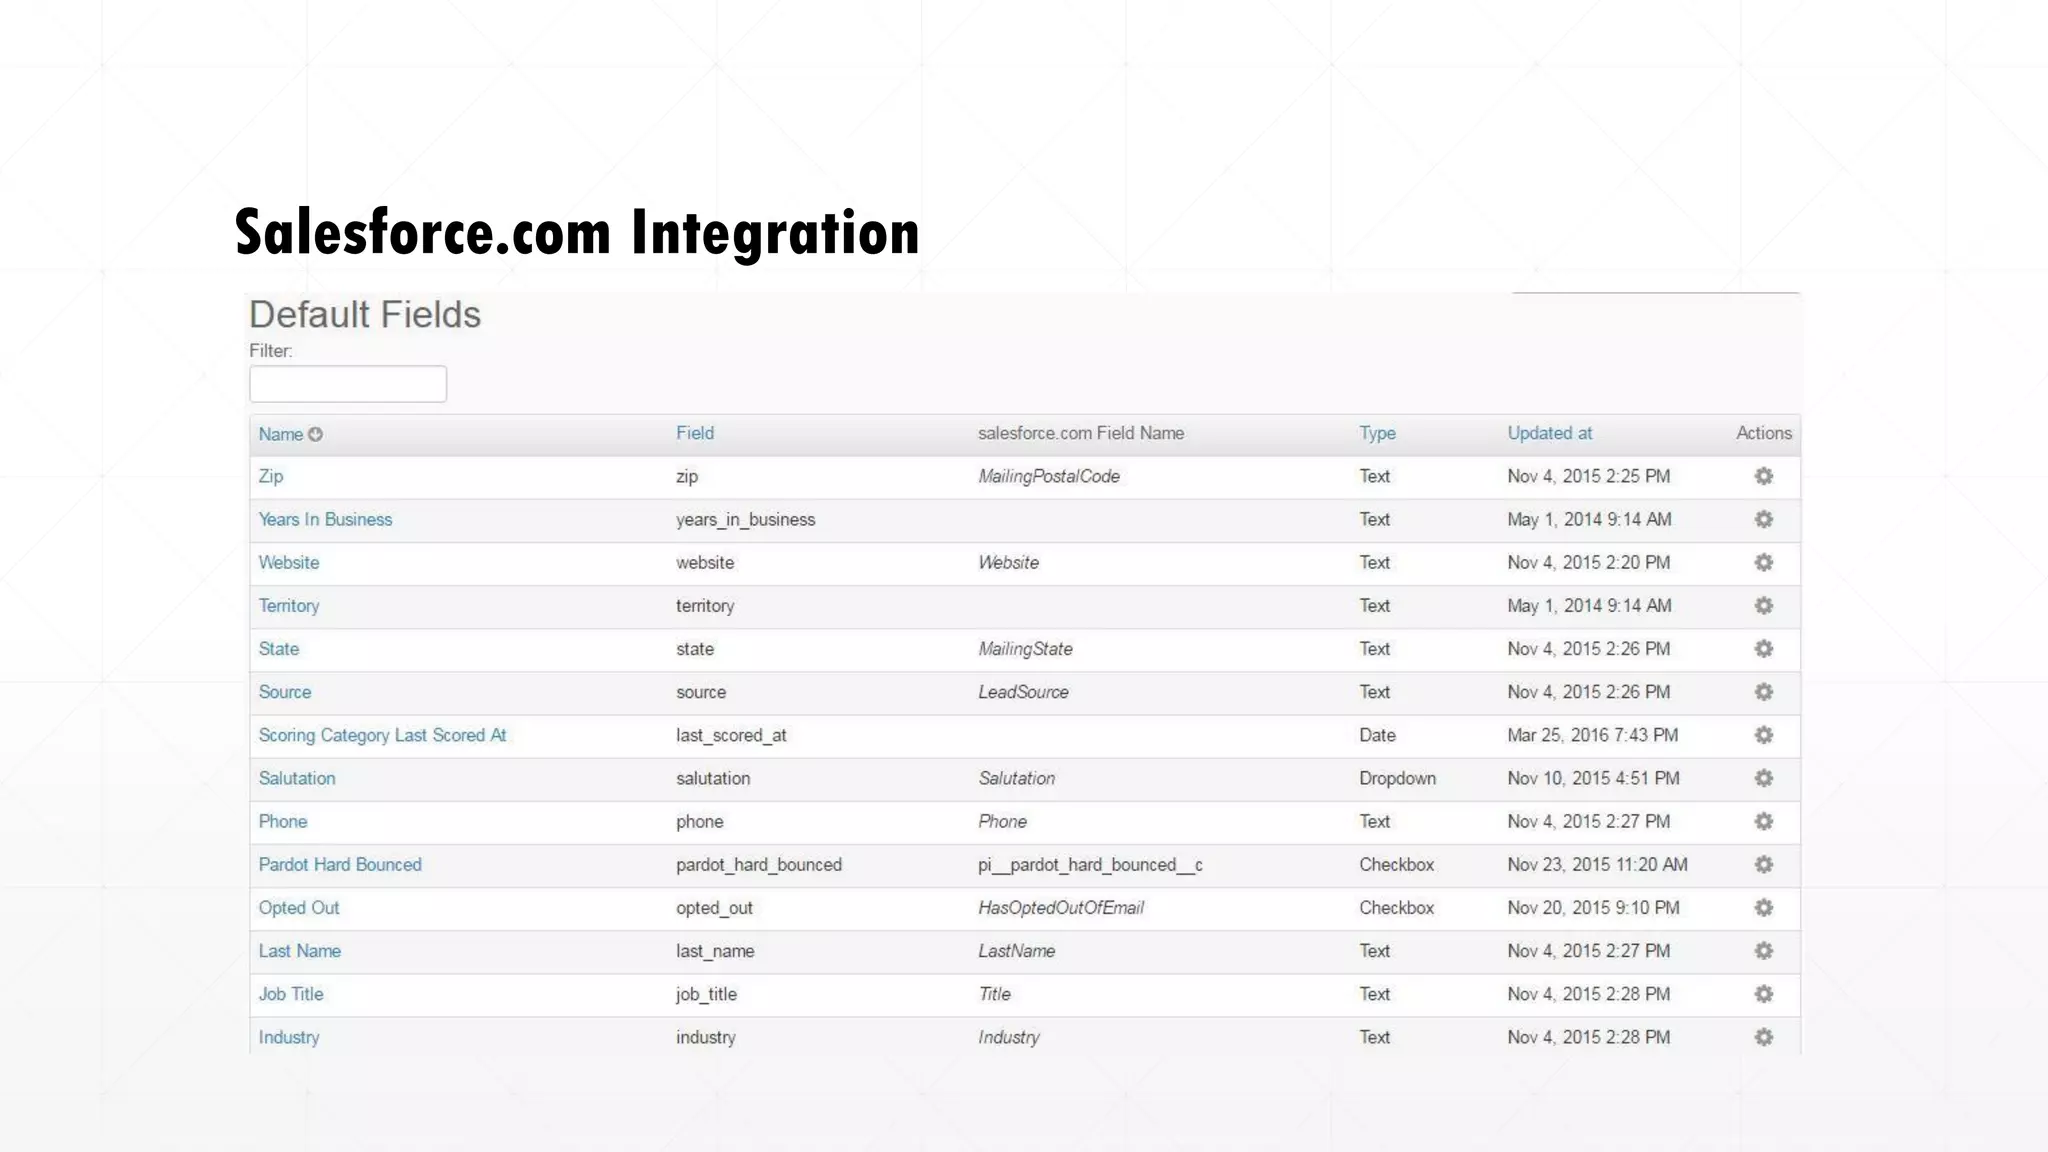Image resolution: width=2048 pixels, height=1152 pixels.
Task: Select the years_in_business field value
Action: point(746,520)
